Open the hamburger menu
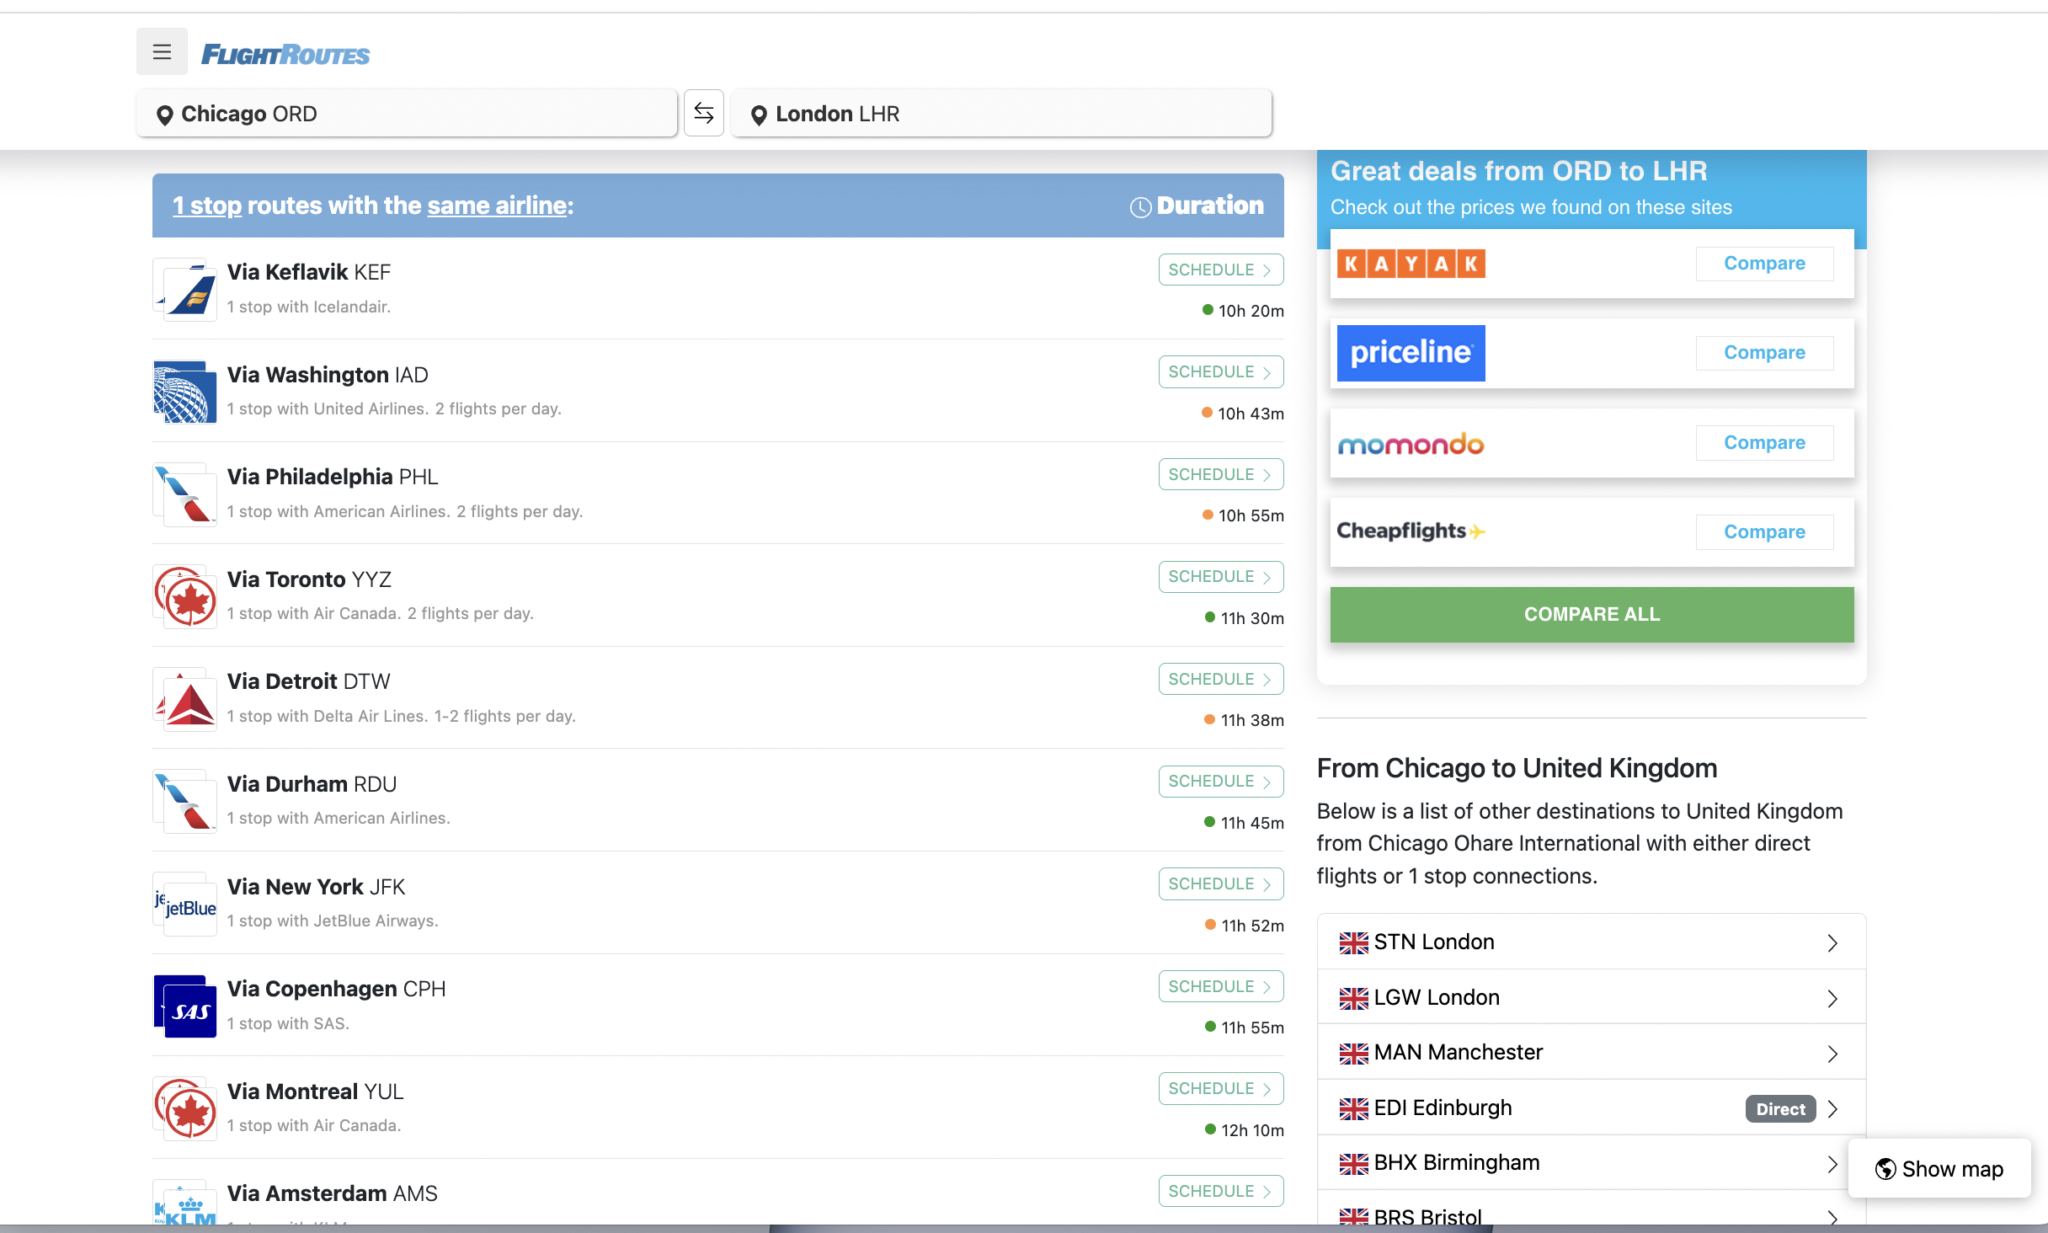The width and height of the screenshot is (2048, 1233). tap(162, 52)
